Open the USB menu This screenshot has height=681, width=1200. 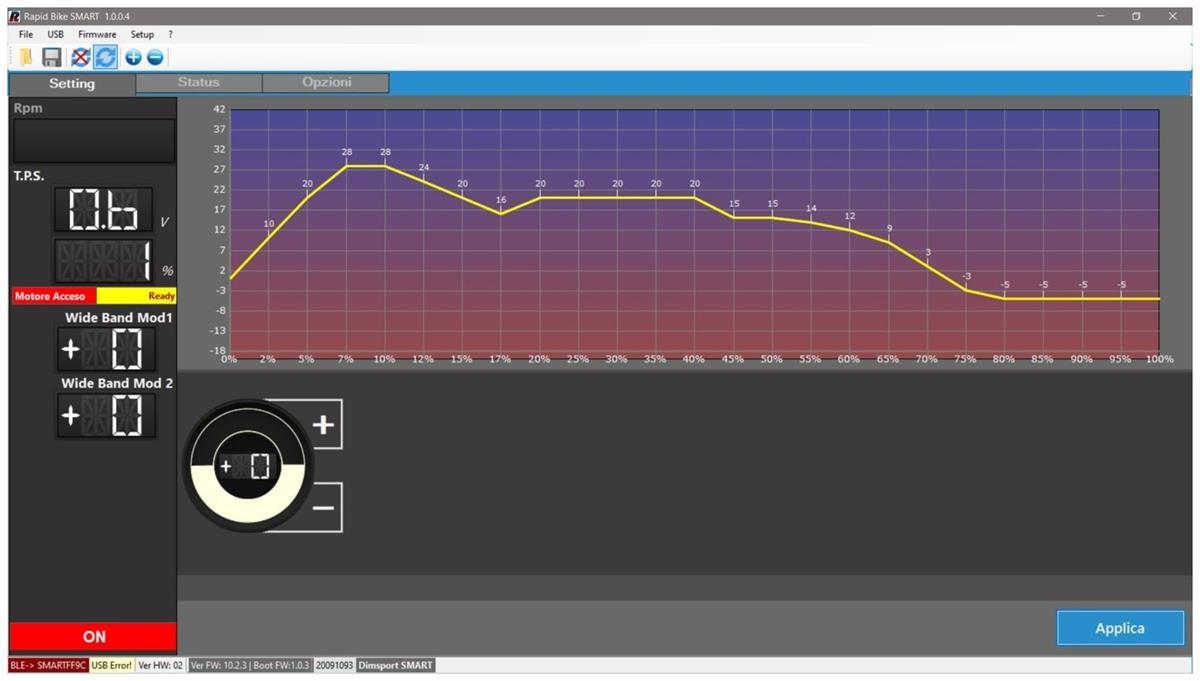[x=56, y=34]
